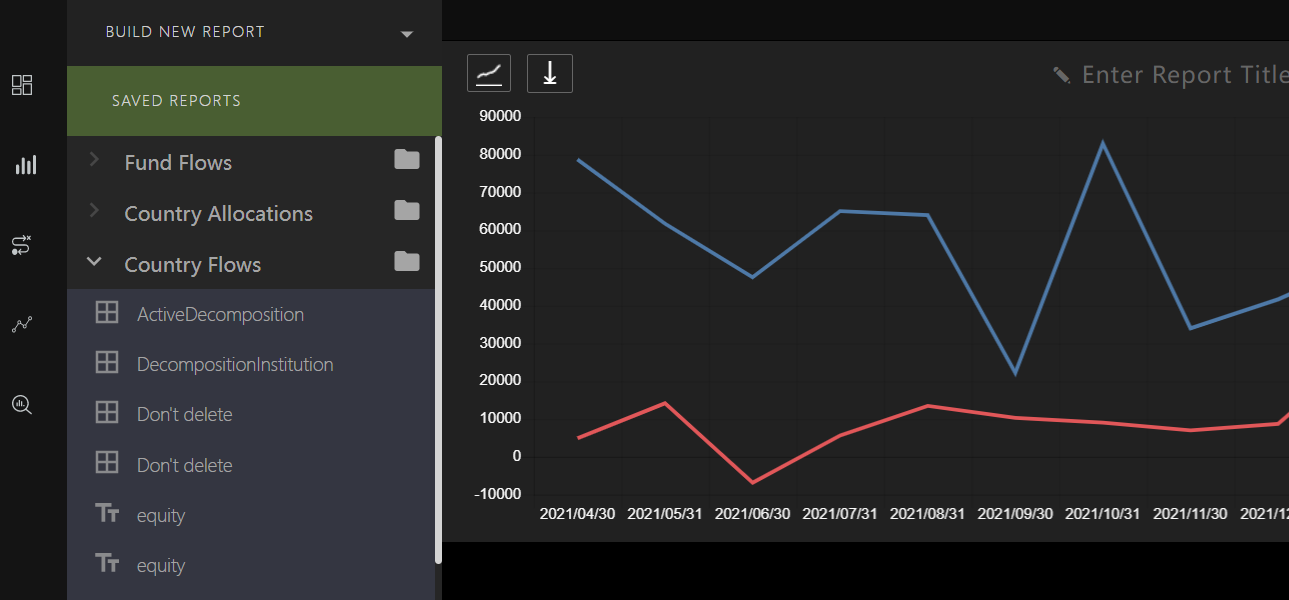Collapse the Country Flows folder chevron

click(94, 262)
